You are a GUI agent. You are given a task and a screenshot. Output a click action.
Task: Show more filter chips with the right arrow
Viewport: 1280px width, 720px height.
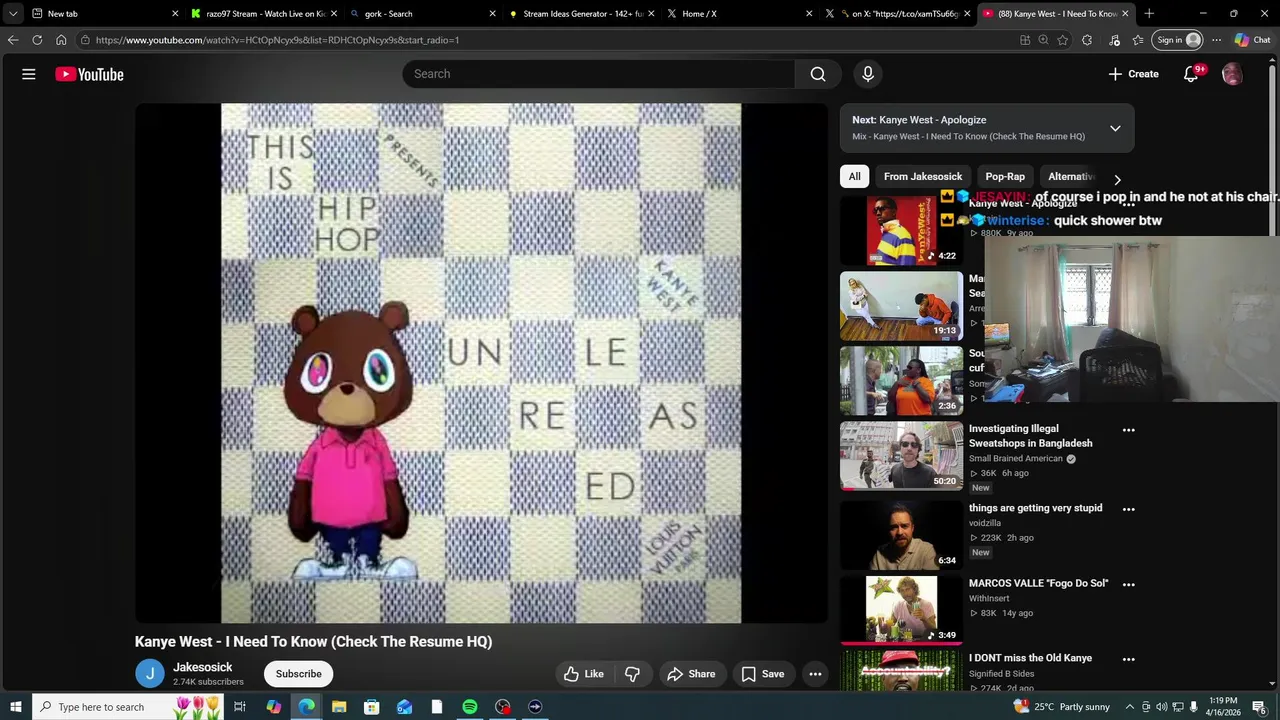(x=1117, y=179)
